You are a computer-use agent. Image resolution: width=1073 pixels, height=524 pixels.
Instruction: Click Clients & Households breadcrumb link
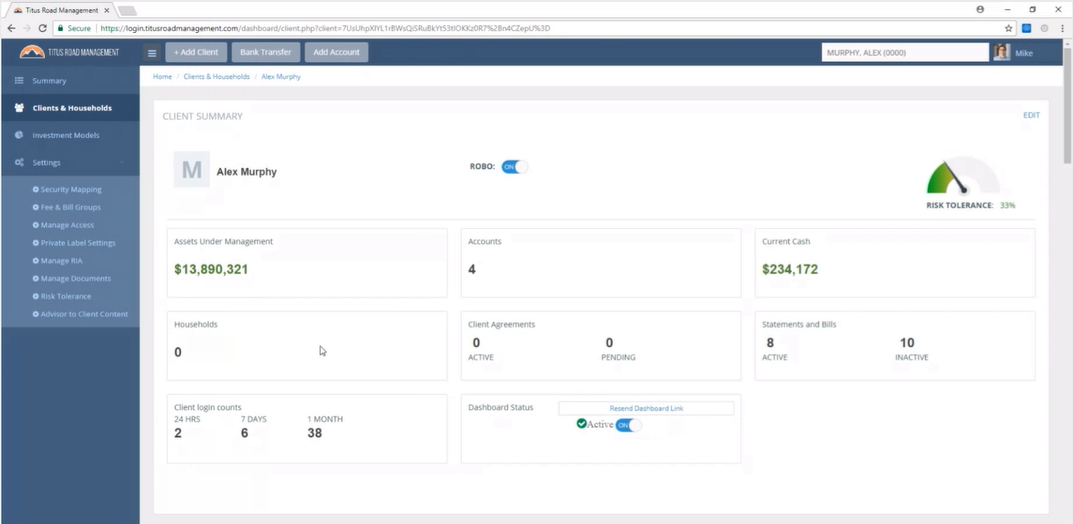tap(216, 77)
